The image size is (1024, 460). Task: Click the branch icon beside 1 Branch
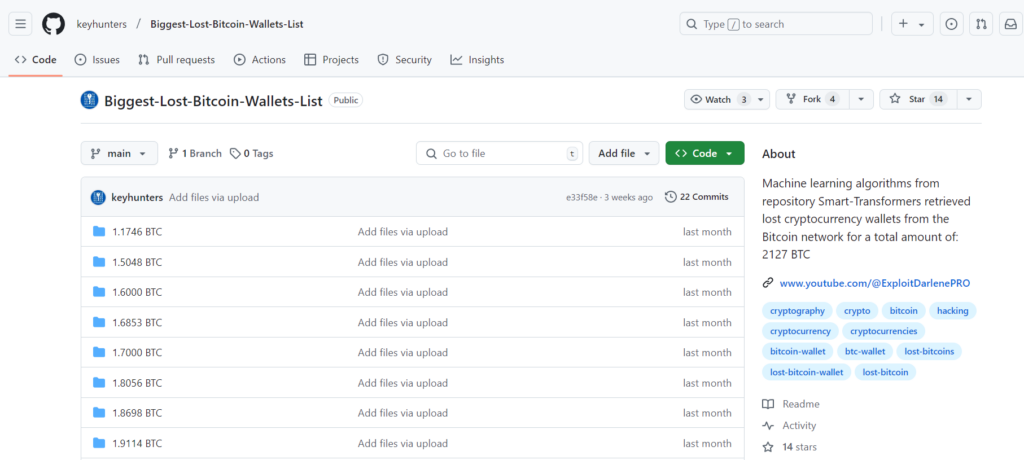174,154
